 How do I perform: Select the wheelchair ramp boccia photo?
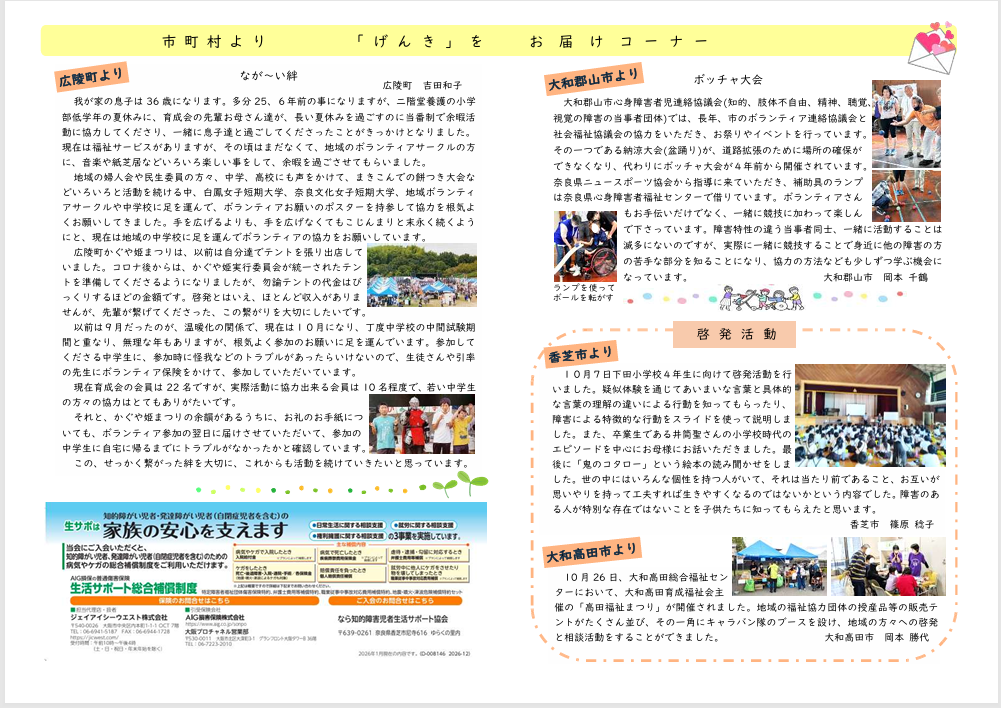pyautogui.click(x=586, y=245)
